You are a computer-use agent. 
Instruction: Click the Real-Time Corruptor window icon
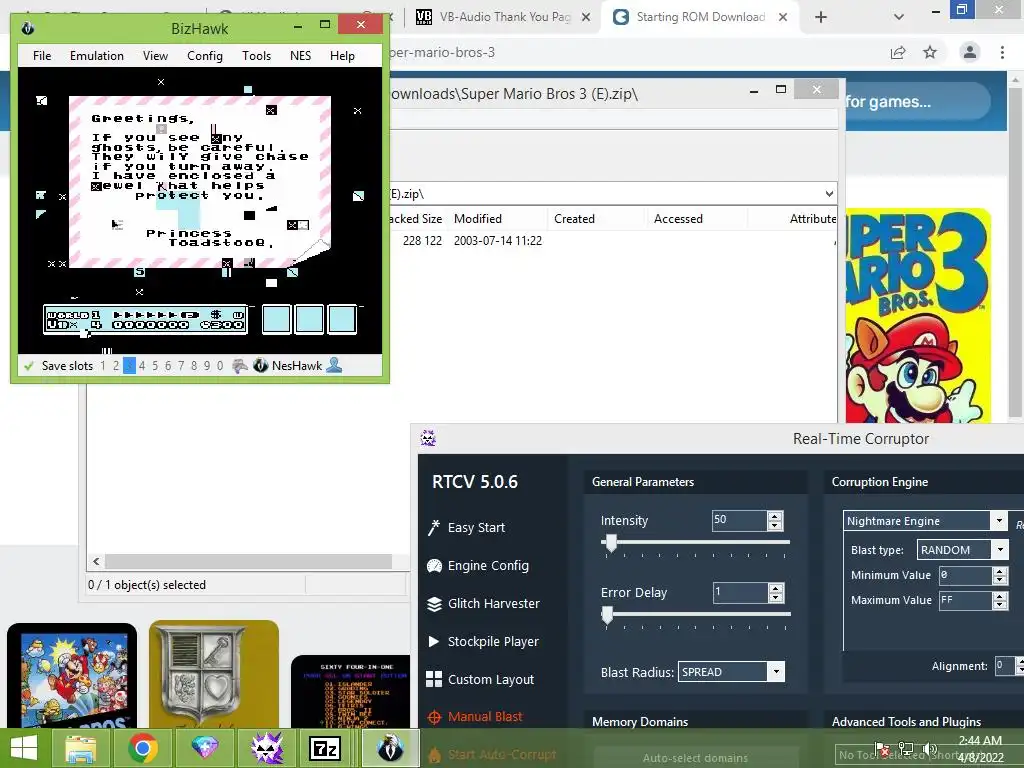click(x=428, y=438)
